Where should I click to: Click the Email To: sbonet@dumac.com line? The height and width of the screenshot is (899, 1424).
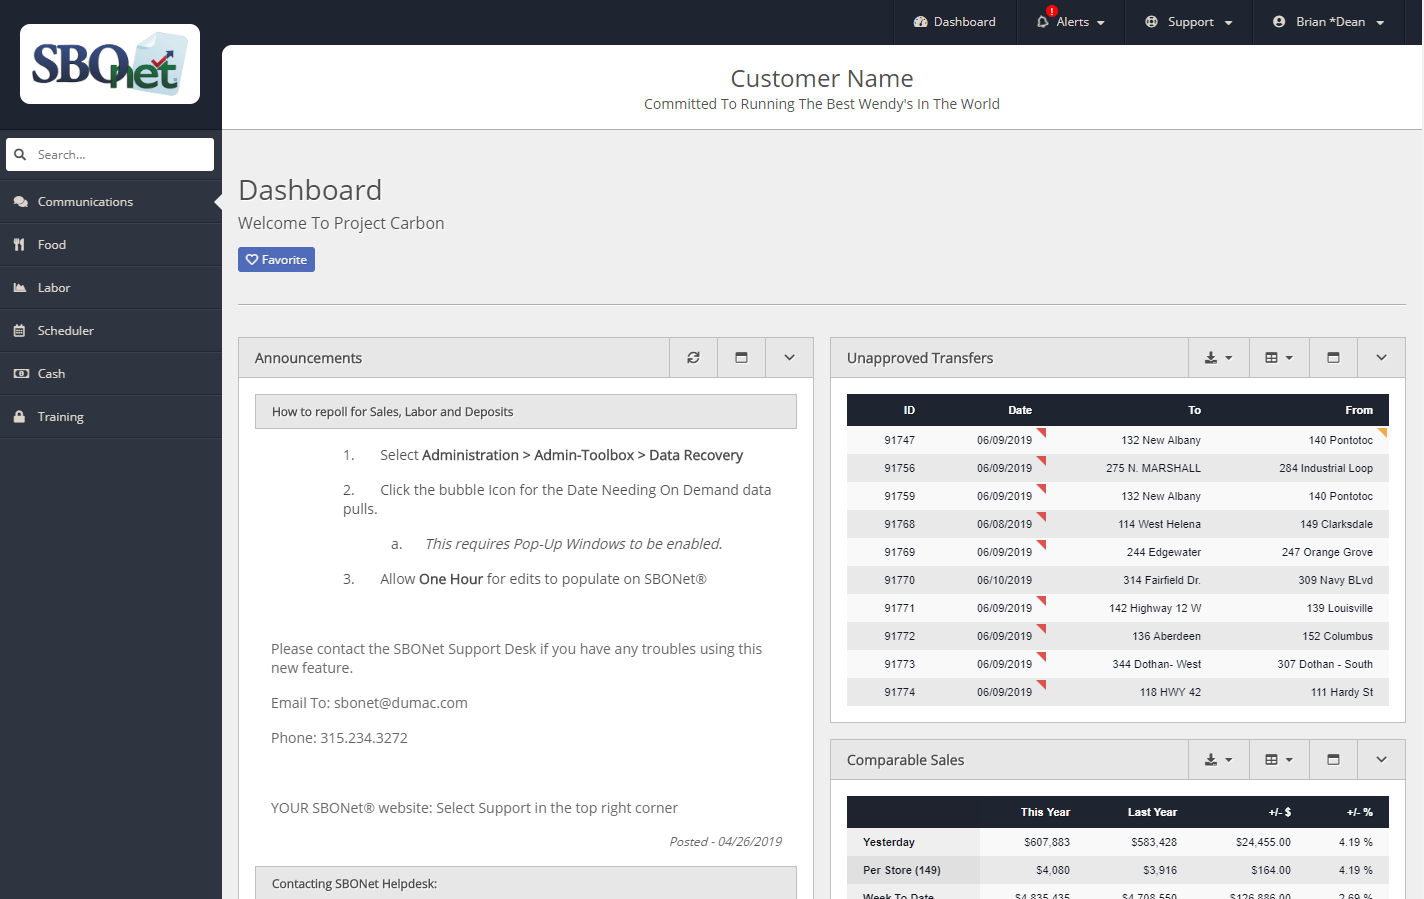[369, 703]
